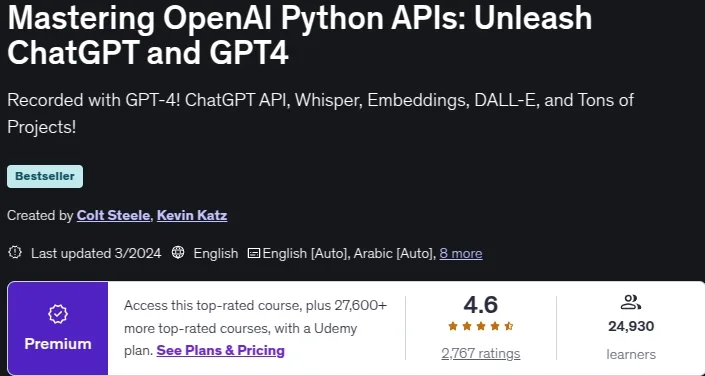705x376 pixels.
Task: Open Kevin Katz's instructor profile
Action: point(192,216)
